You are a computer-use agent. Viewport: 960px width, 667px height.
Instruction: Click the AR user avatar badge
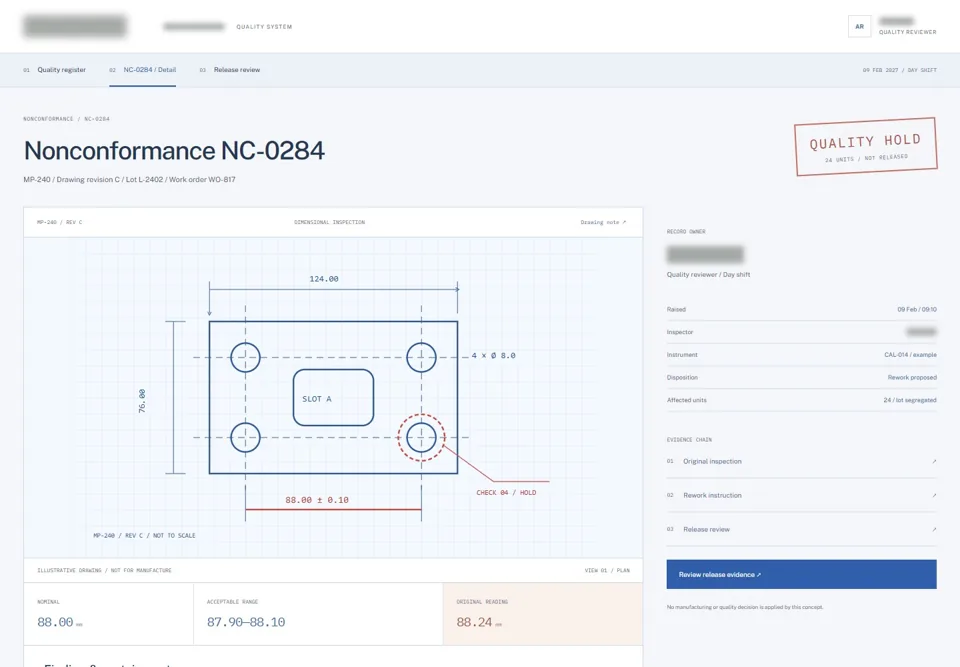[859, 26]
